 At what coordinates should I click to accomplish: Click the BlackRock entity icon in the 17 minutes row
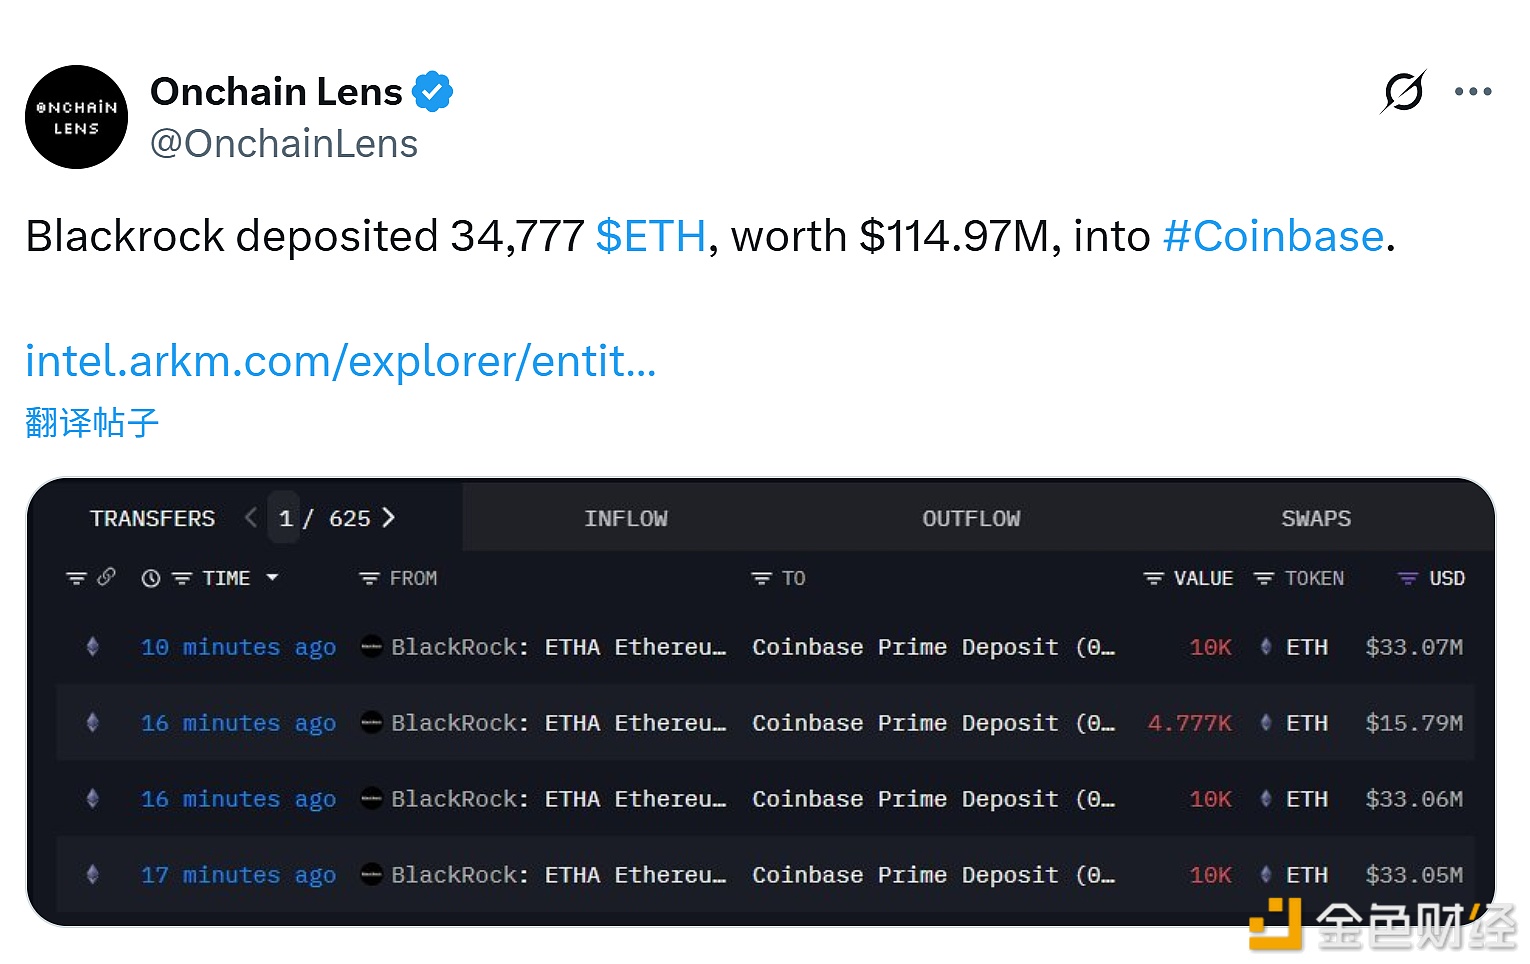click(x=370, y=875)
